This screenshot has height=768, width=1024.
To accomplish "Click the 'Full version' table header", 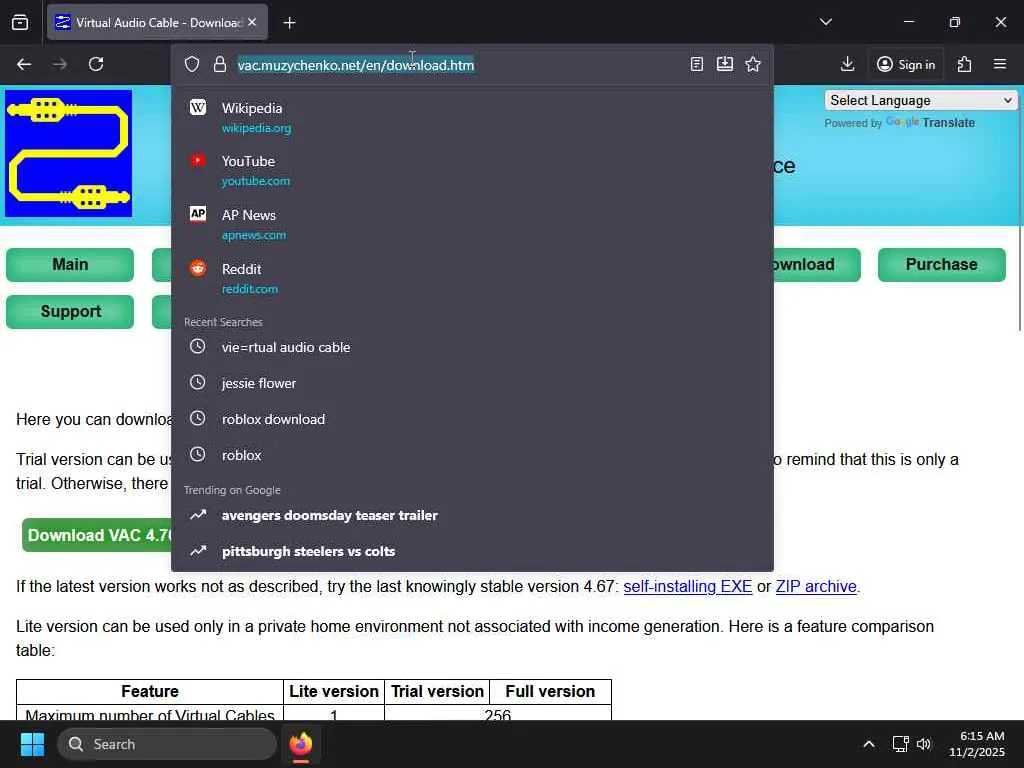I will 550,691.
